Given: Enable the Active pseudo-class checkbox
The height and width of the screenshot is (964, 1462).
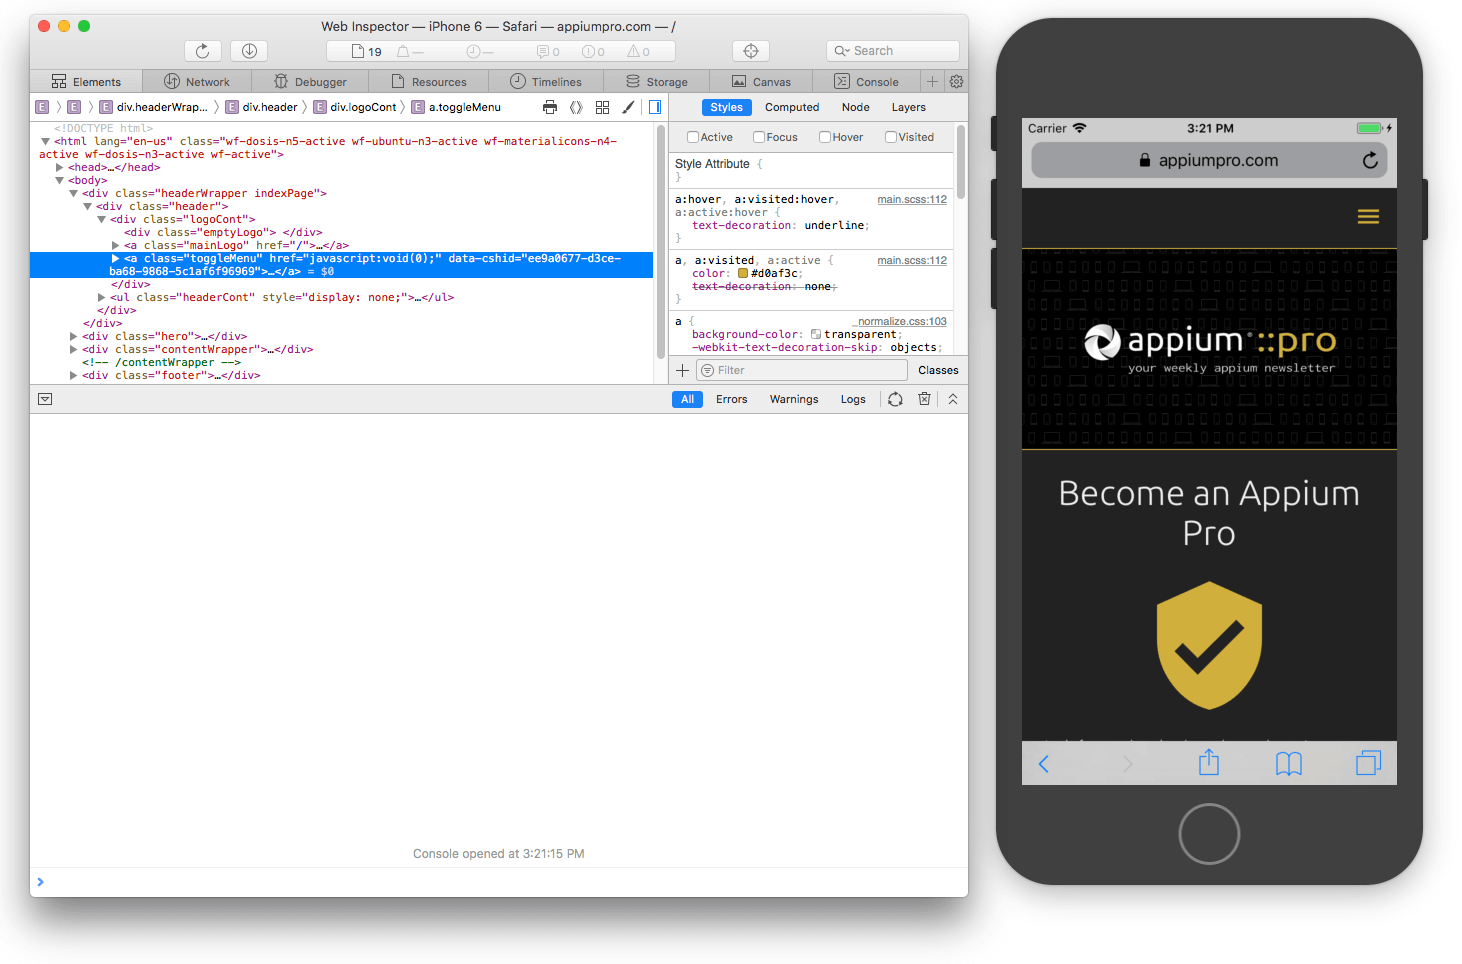Looking at the screenshot, I should click(x=693, y=137).
